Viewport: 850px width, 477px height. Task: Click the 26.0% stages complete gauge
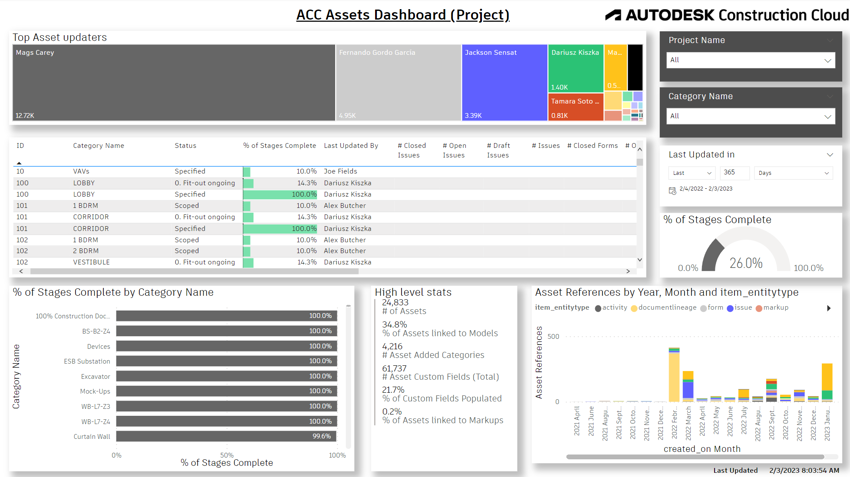[x=746, y=250]
